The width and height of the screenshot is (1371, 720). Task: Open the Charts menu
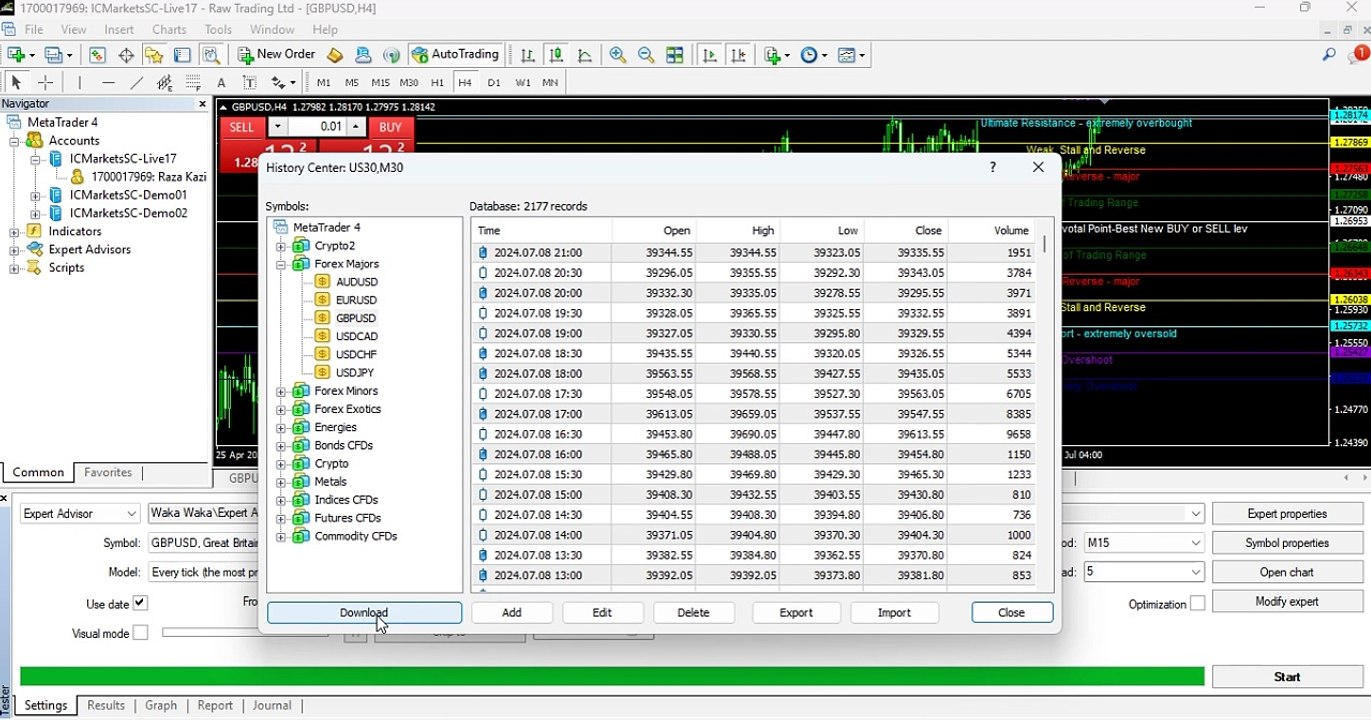click(169, 30)
